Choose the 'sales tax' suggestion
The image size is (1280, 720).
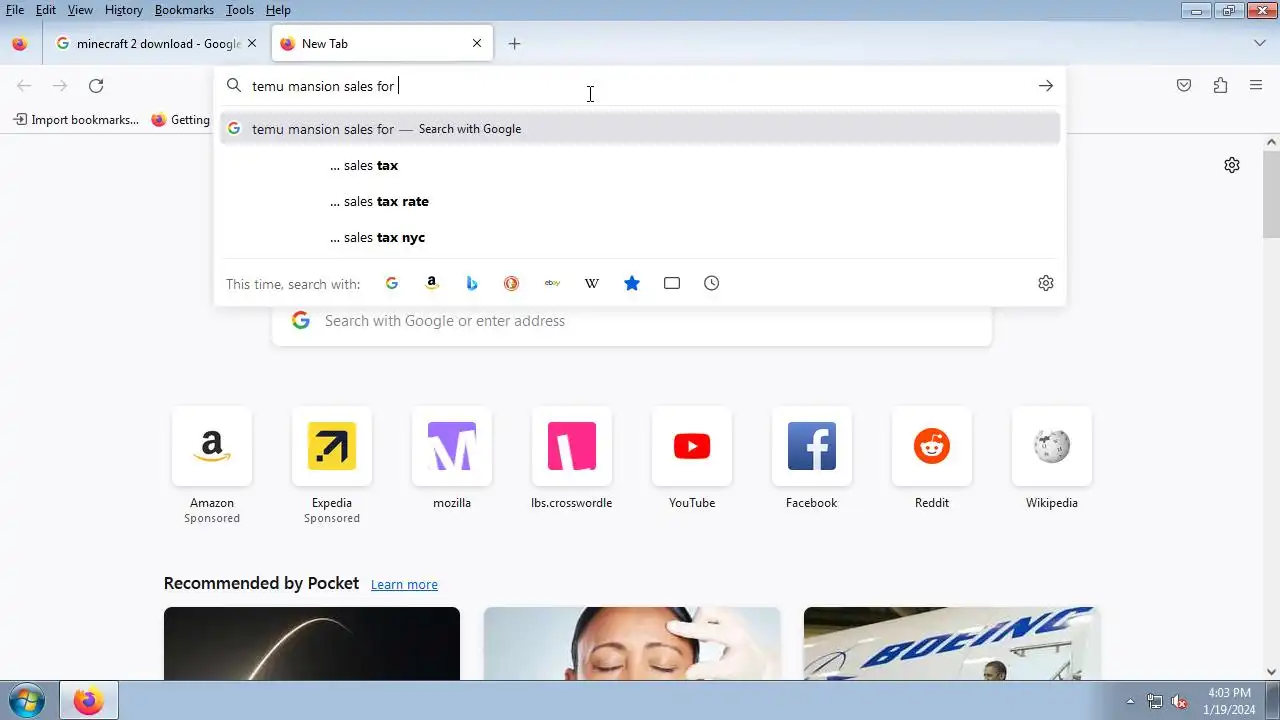640,165
